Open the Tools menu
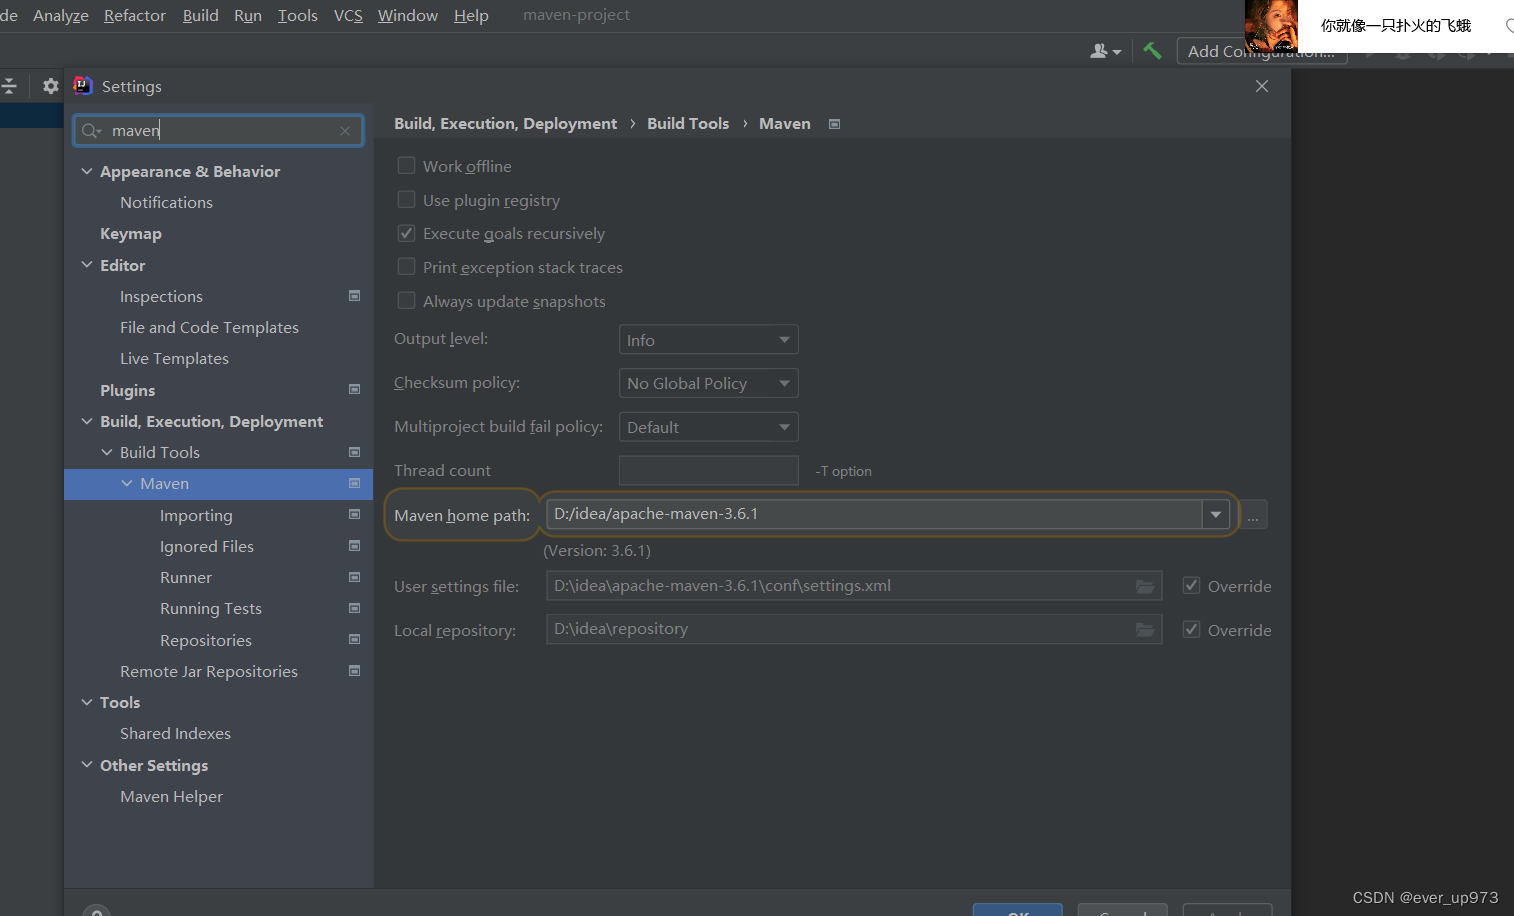 [298, 16]
